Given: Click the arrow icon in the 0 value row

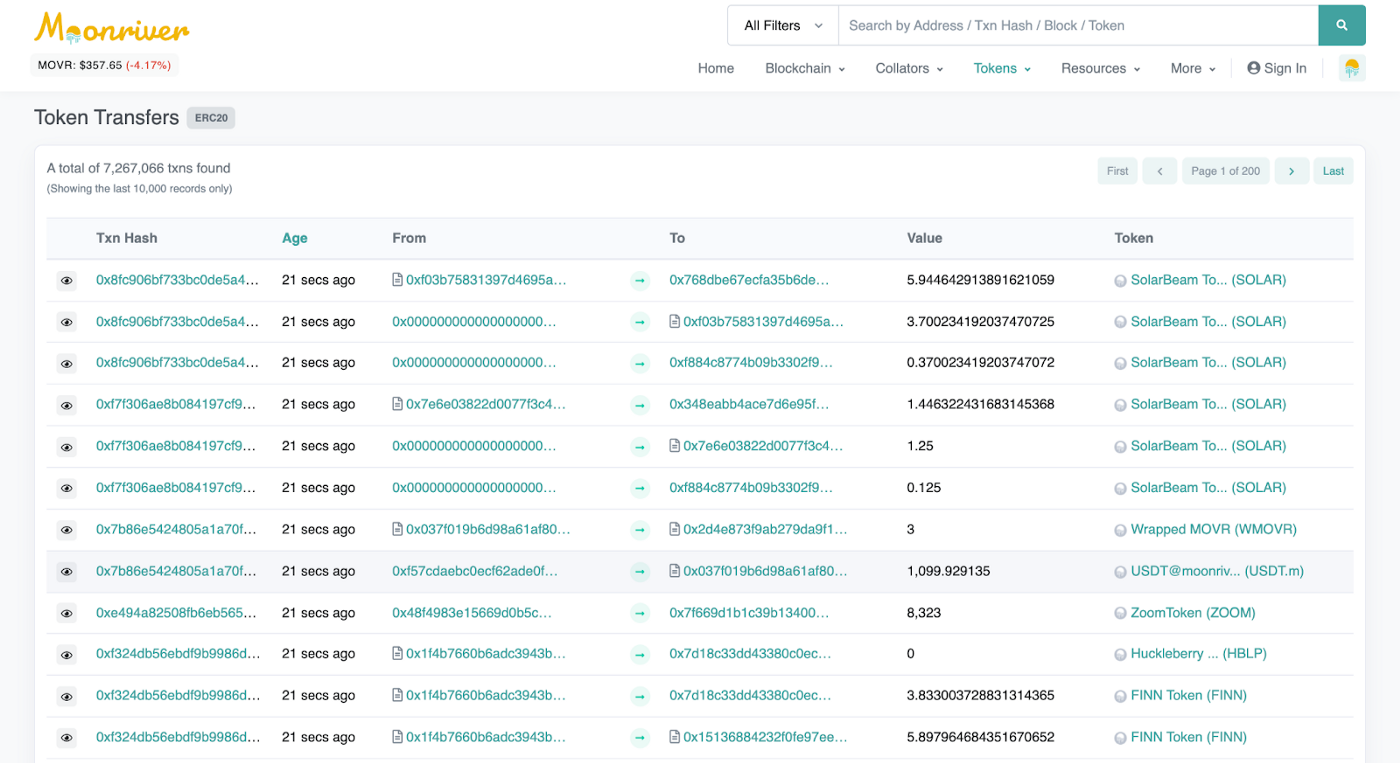Looking at the screenshot, I should point(640,655).
